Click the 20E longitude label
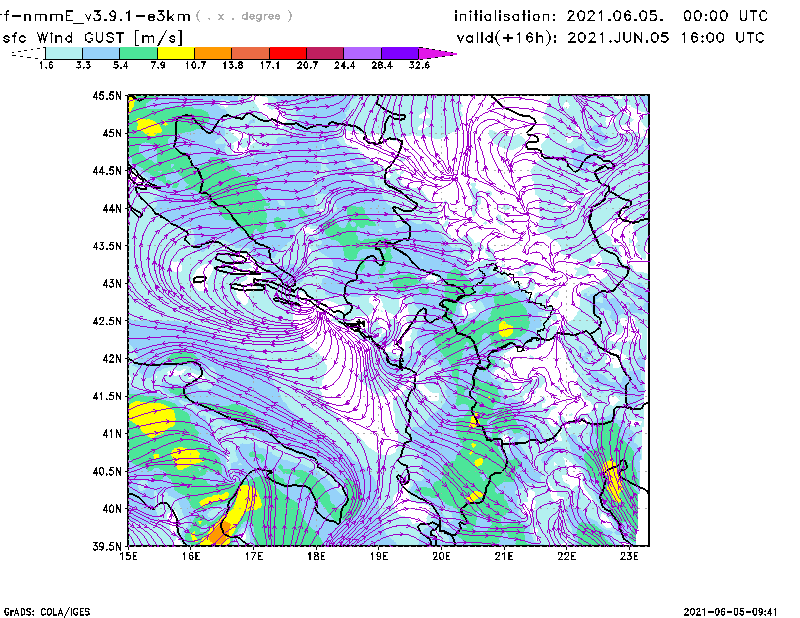The image size is (800, 618). (x=441, y=556)
